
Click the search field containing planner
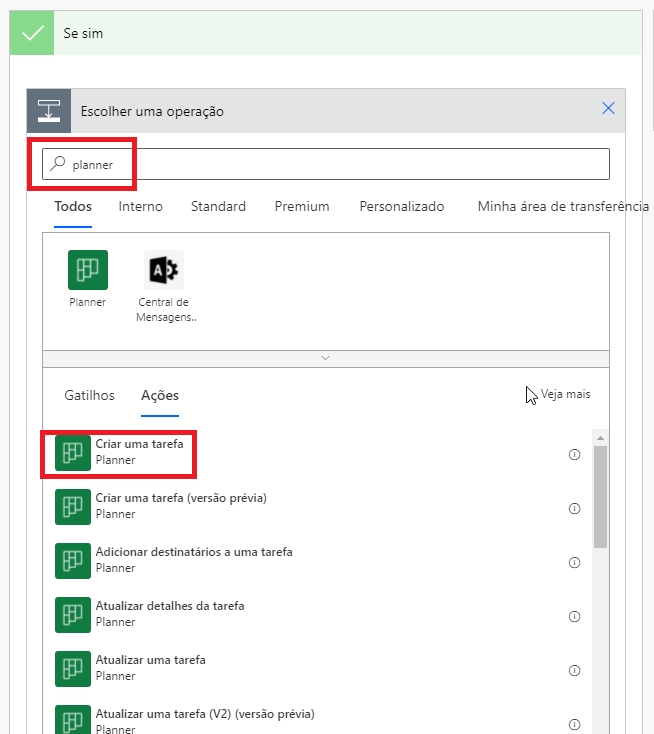click(326, 164)
